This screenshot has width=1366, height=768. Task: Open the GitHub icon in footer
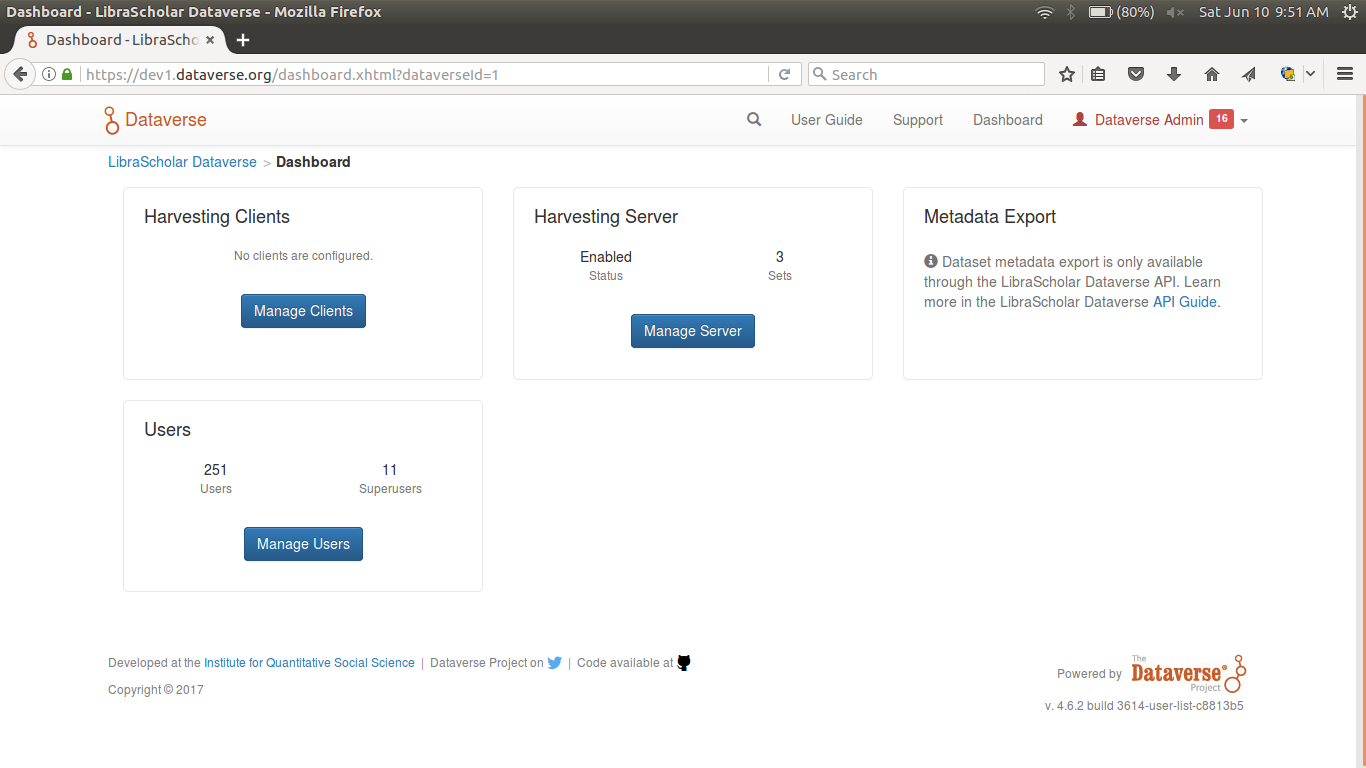684,662
